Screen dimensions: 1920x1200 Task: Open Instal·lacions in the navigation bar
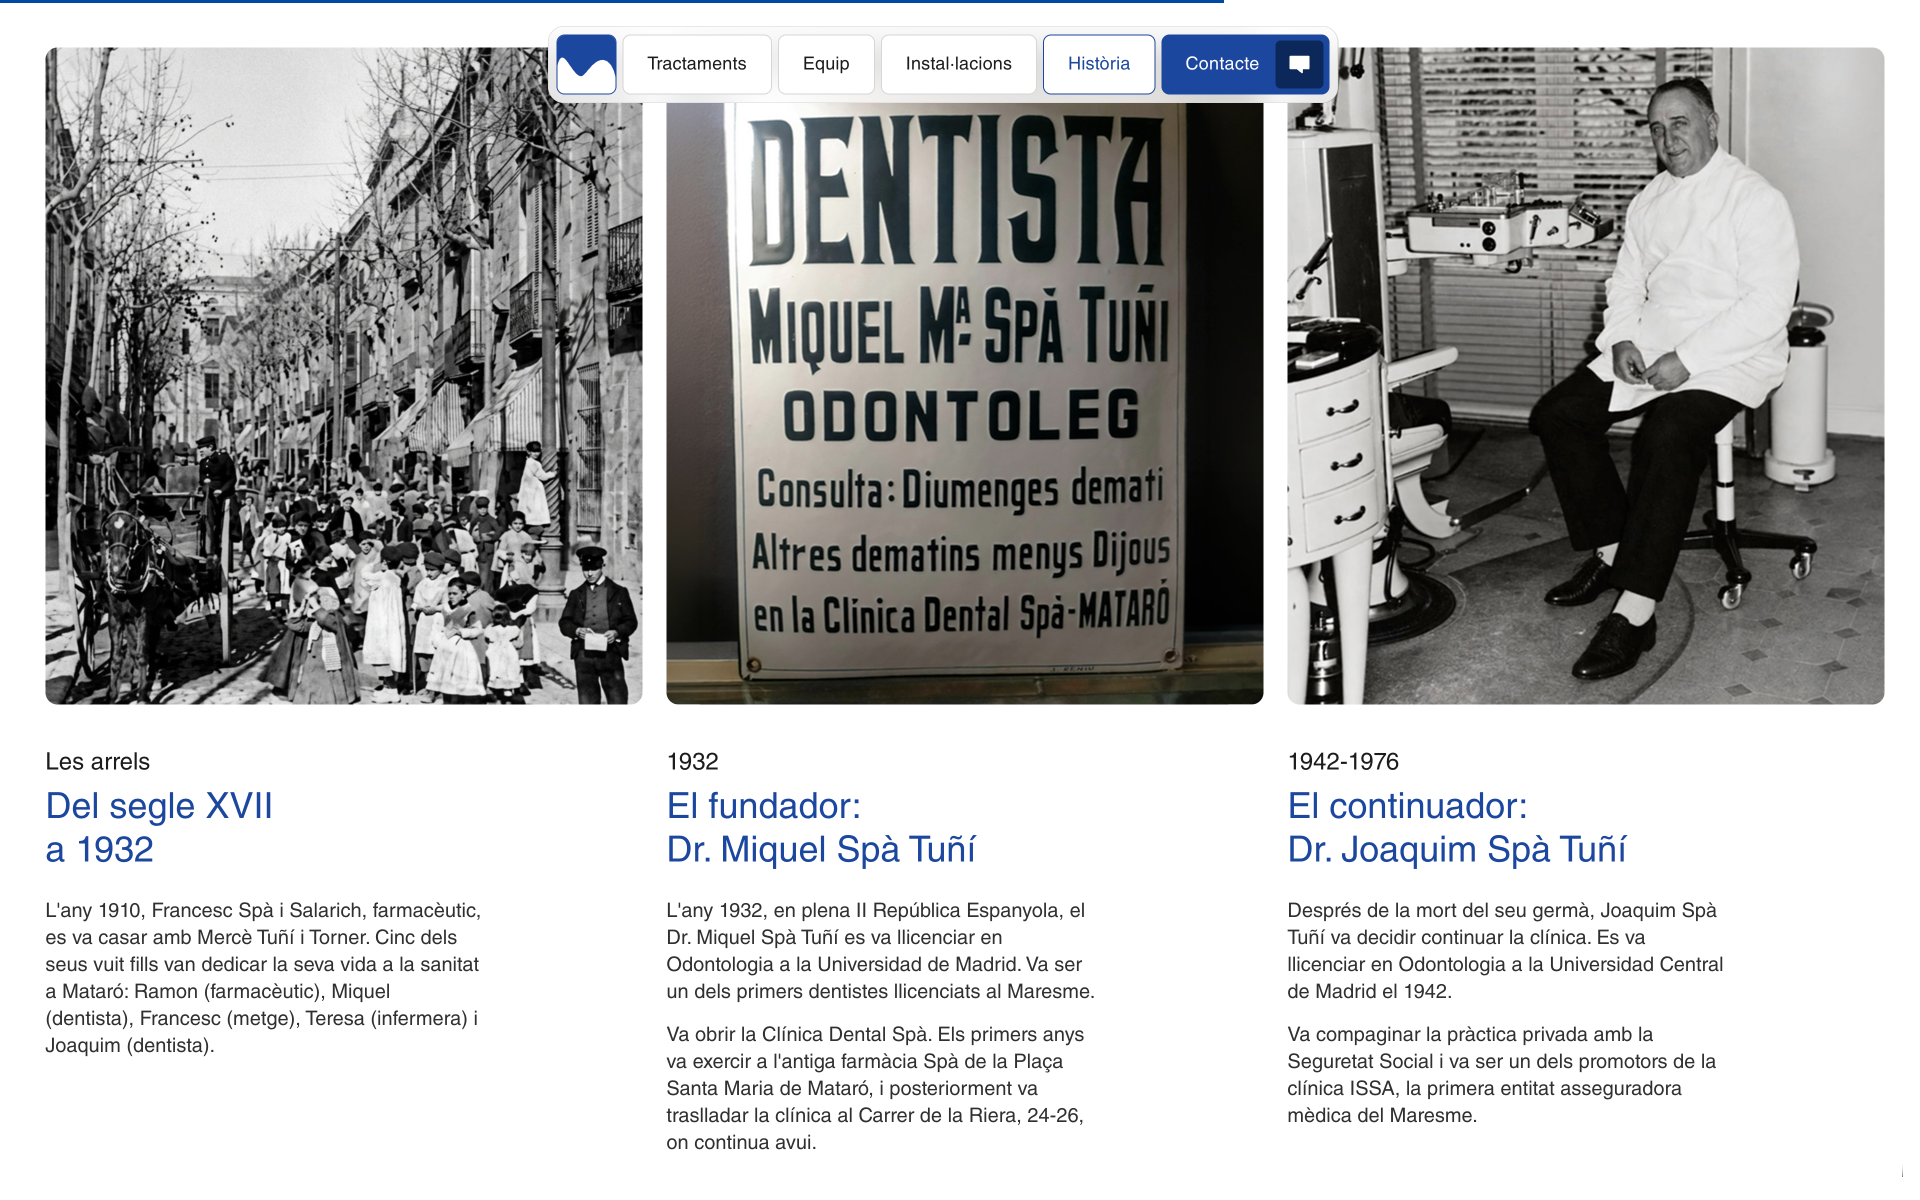tap(958, 64)
